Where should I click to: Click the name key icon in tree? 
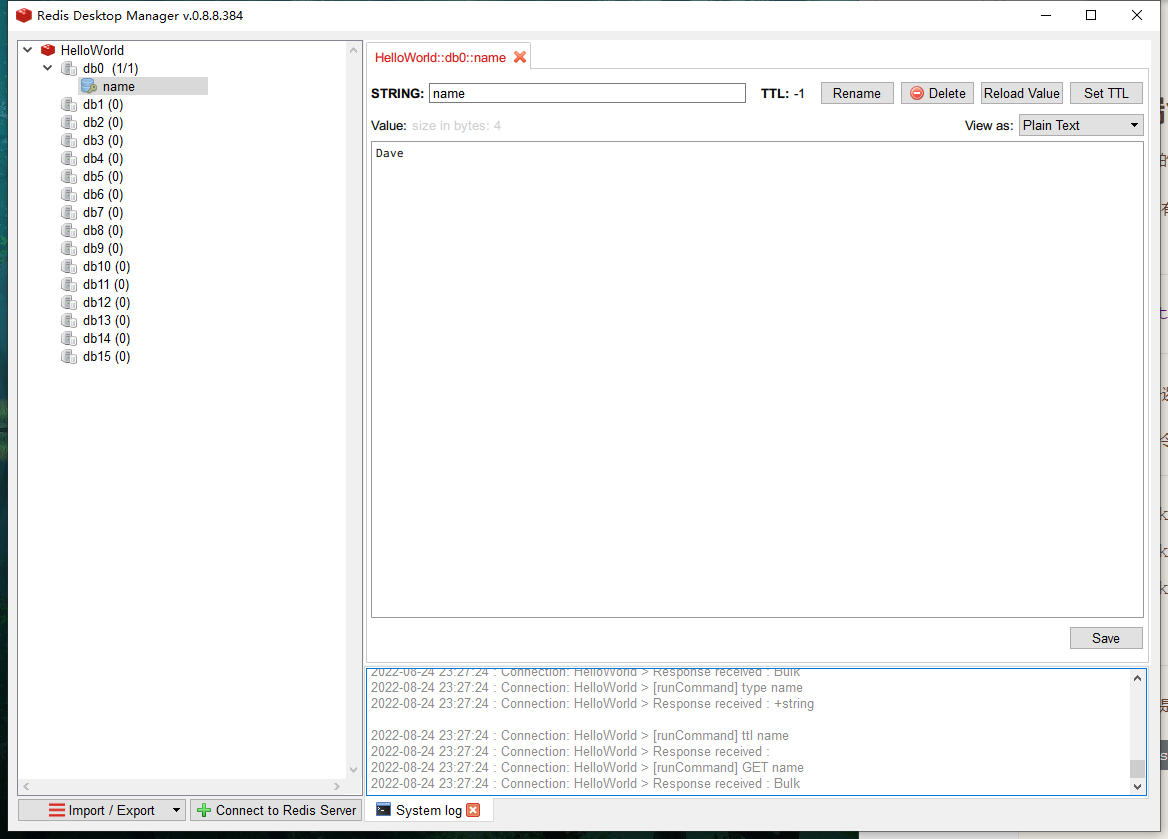coord(89,86)
